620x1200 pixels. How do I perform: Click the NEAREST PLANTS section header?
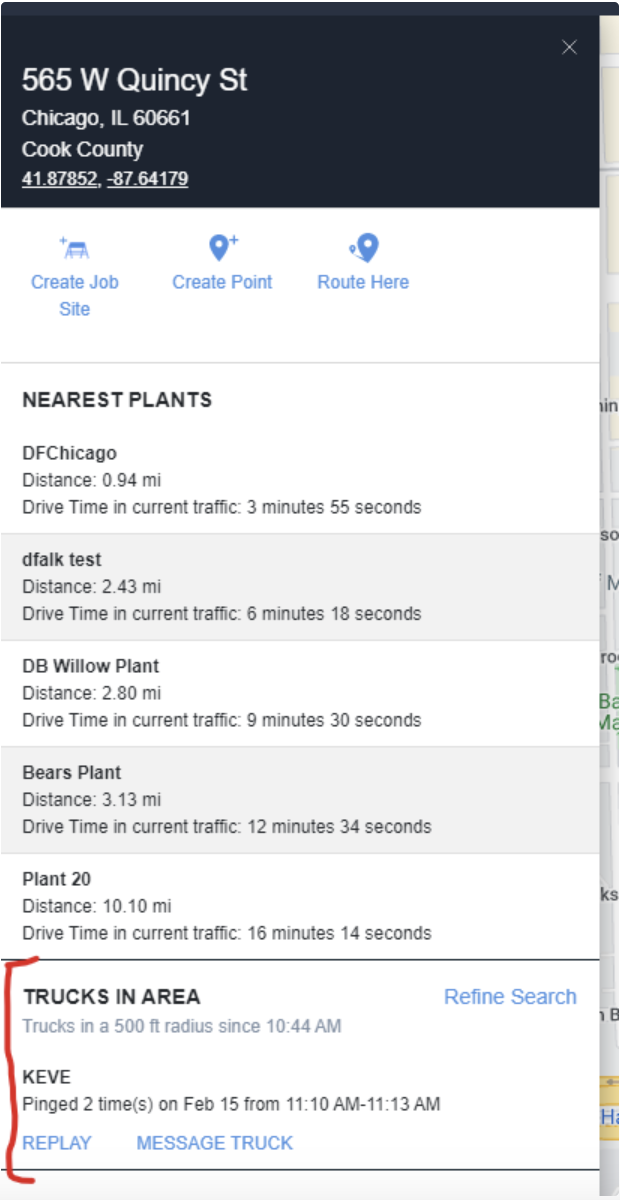(116, 399)
